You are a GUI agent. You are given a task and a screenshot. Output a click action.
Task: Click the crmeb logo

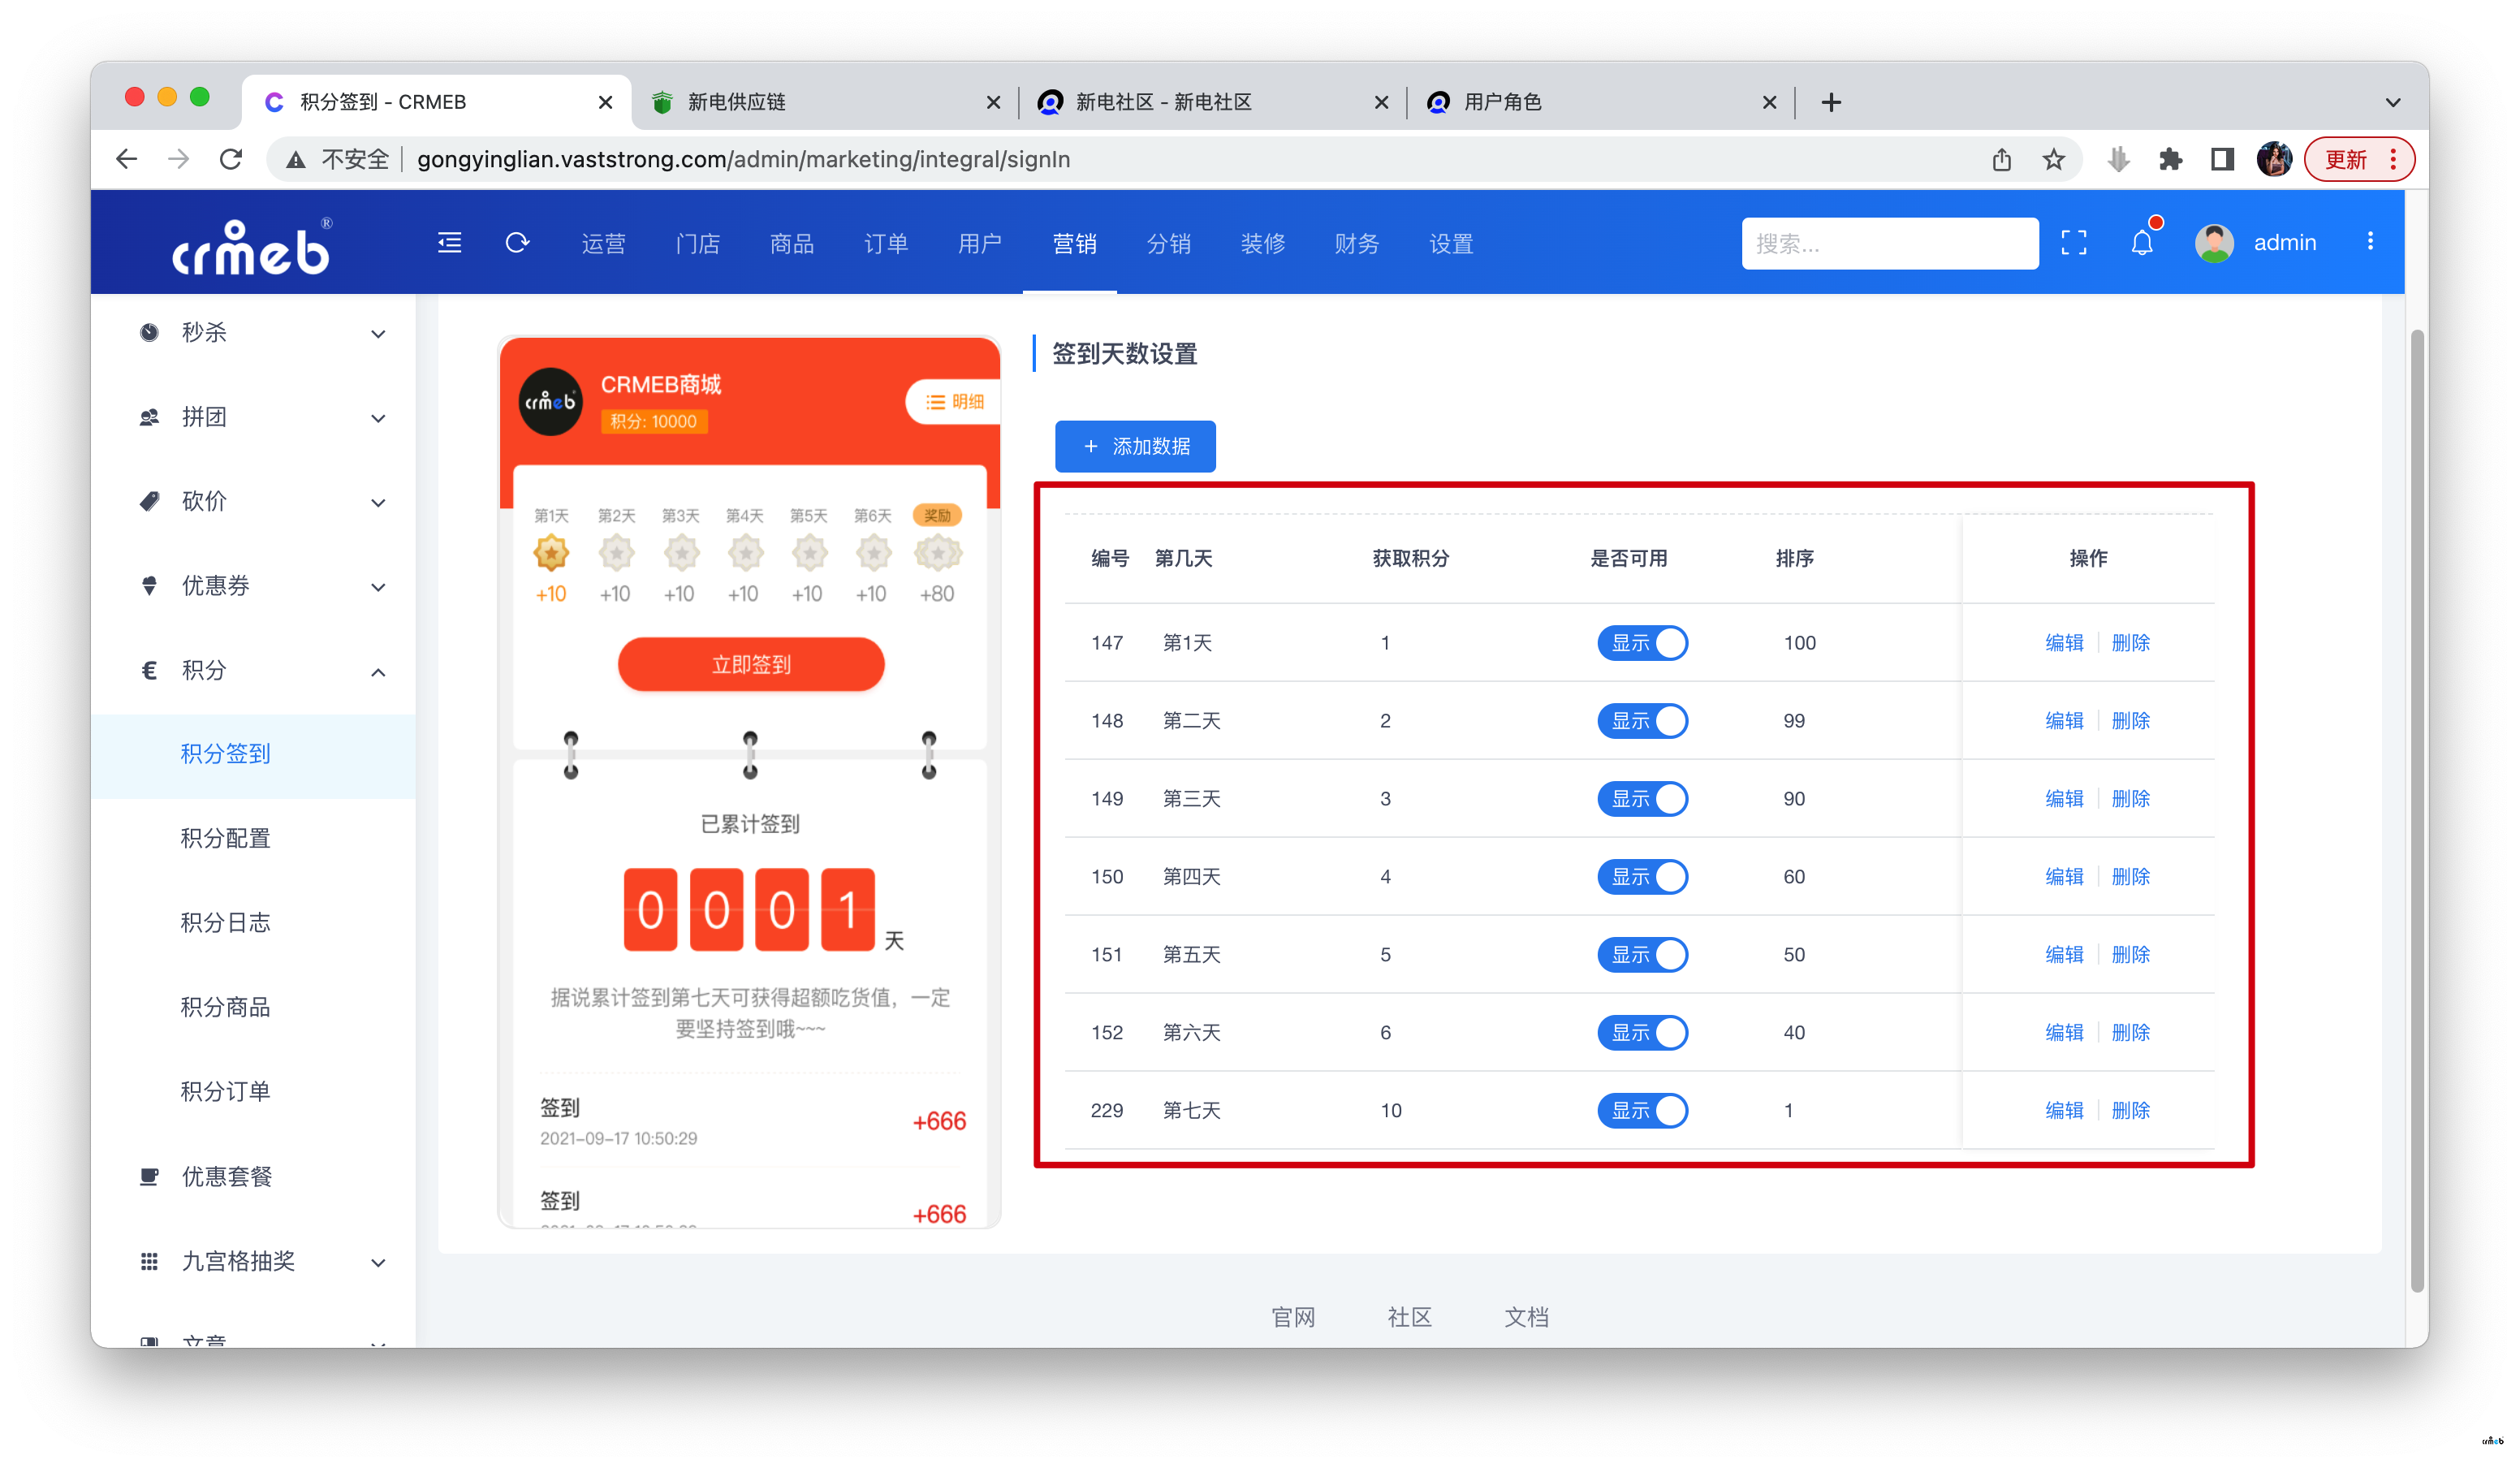(251, 245)
